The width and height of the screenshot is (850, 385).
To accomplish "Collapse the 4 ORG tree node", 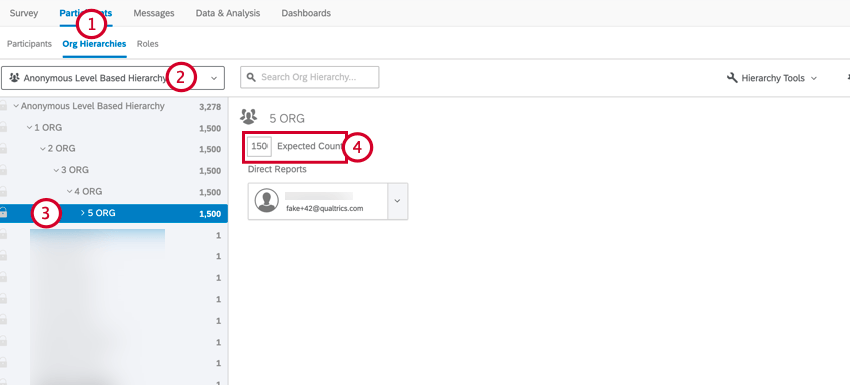I will pos(69,191).
